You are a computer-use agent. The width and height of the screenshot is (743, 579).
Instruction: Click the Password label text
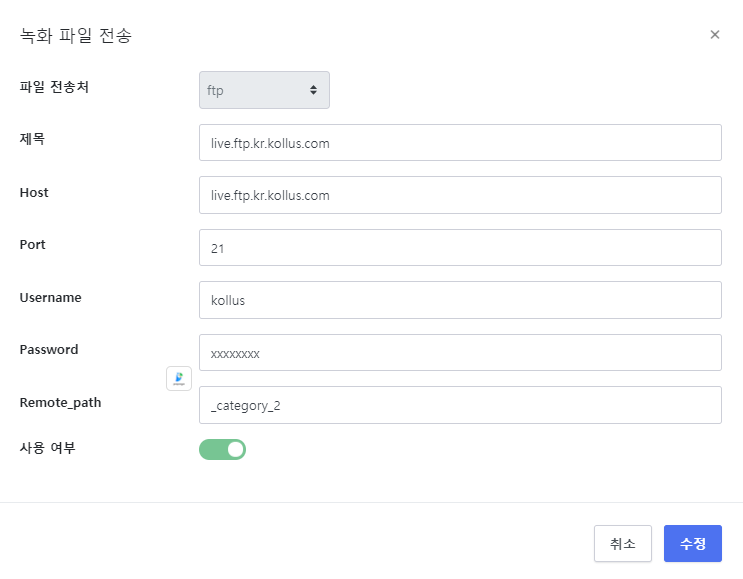[49, 350]
